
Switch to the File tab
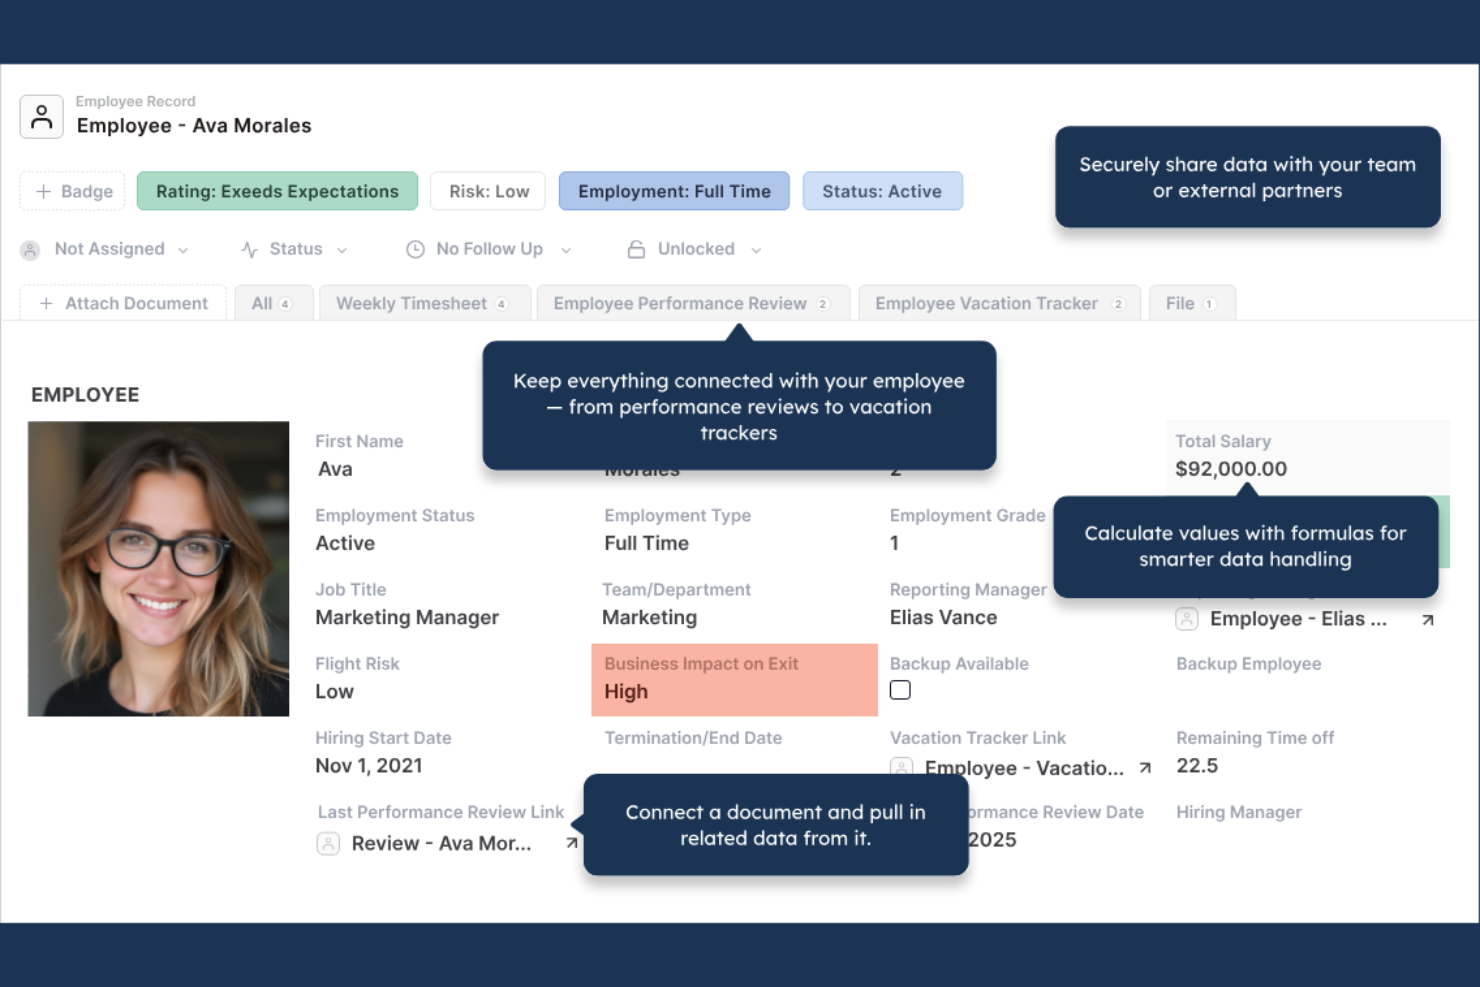pos(1192,303)
